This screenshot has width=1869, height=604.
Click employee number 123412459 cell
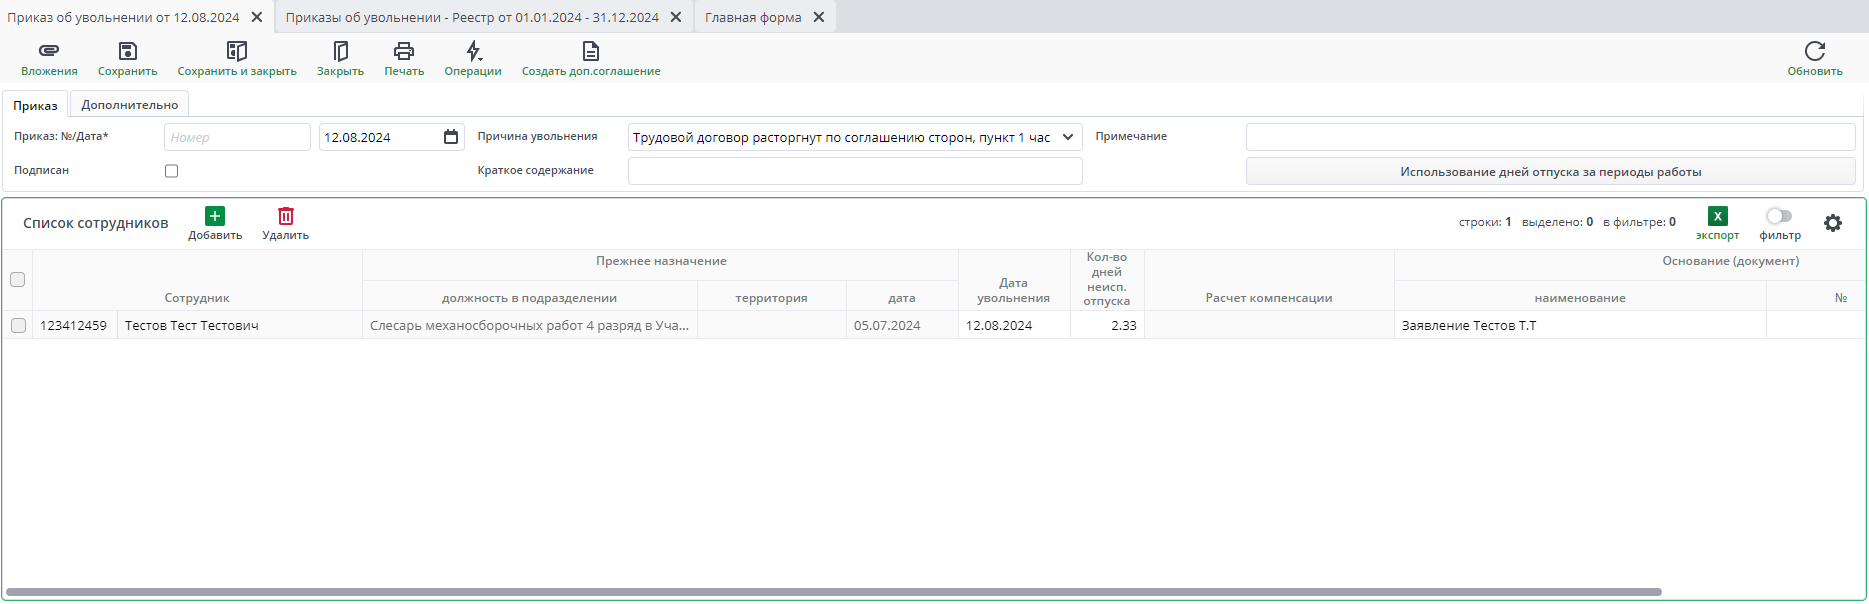[74, 325]
